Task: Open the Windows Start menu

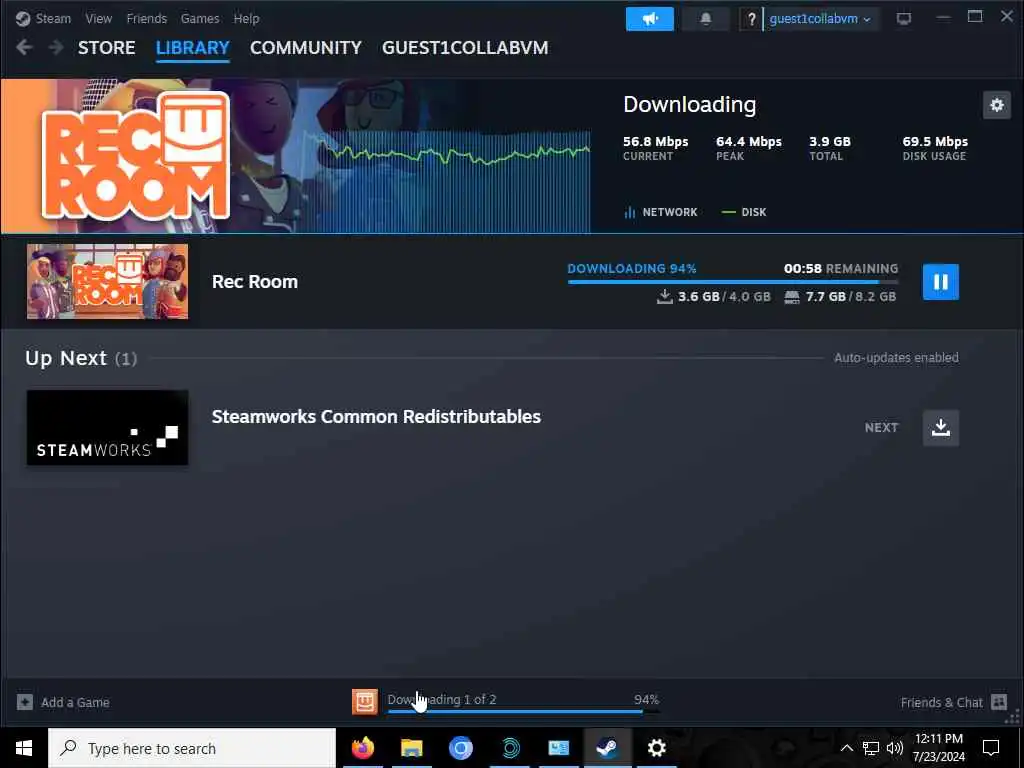Action: point(24,748)
